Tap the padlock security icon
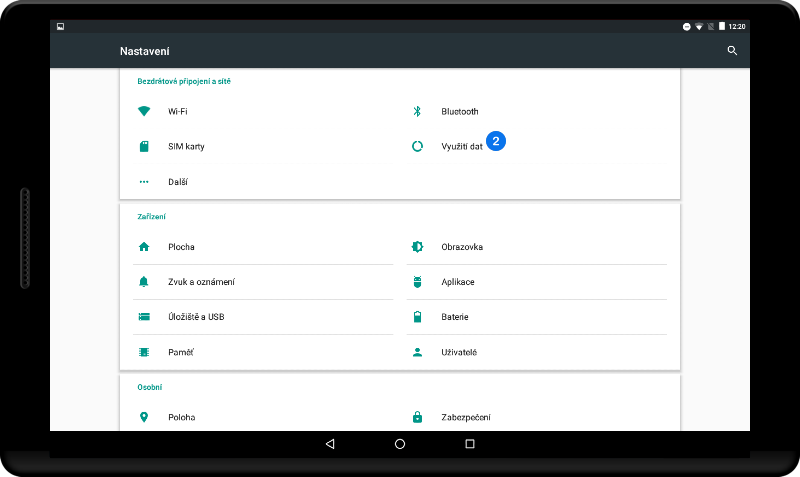The height and width of the screenshot is (477, 800). coord(417,417)
